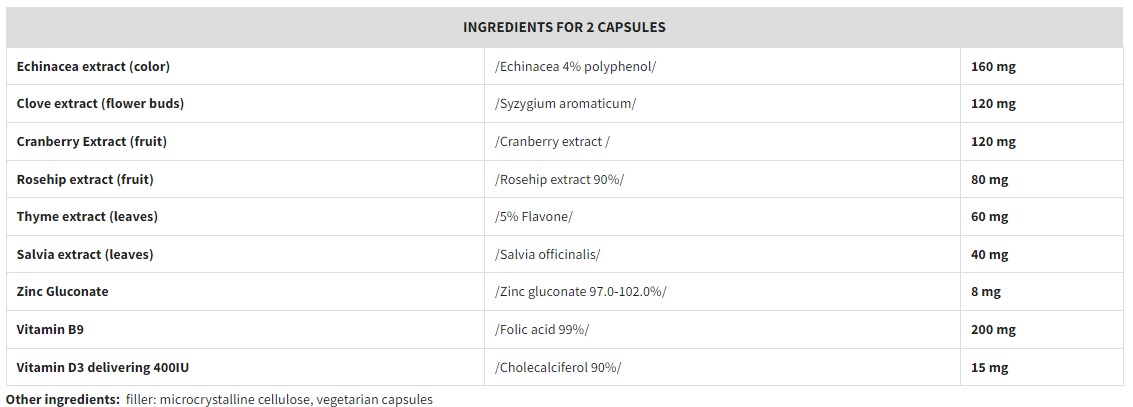The image size is (1133, 407).
Task: Select 'Vitamin D3 delivering 400IU' cell
Action: click(103, 368)
